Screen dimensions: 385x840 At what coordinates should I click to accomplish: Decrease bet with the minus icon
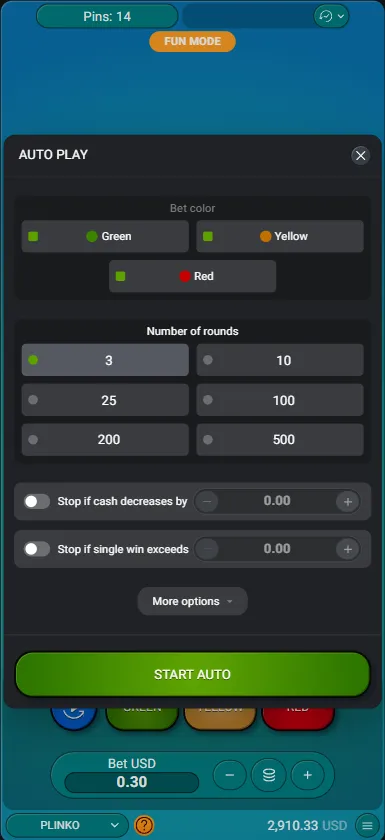point(230,775)
